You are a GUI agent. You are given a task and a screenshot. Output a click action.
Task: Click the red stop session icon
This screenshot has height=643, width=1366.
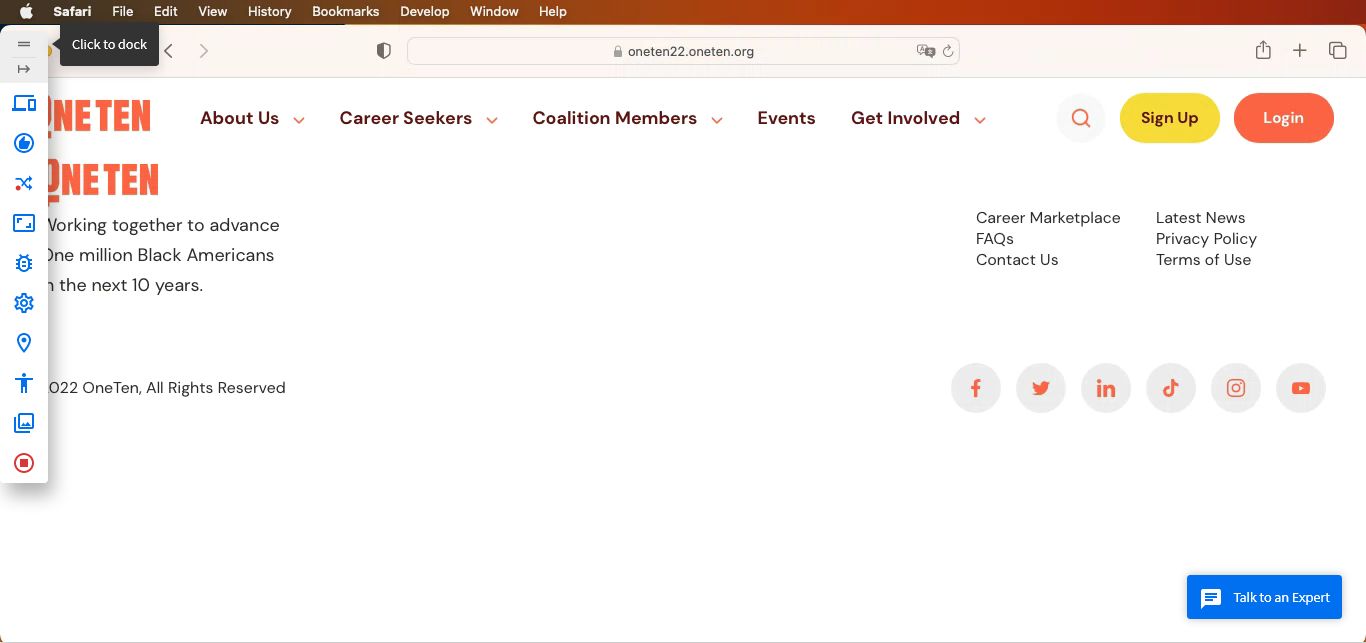coord(24,463)
